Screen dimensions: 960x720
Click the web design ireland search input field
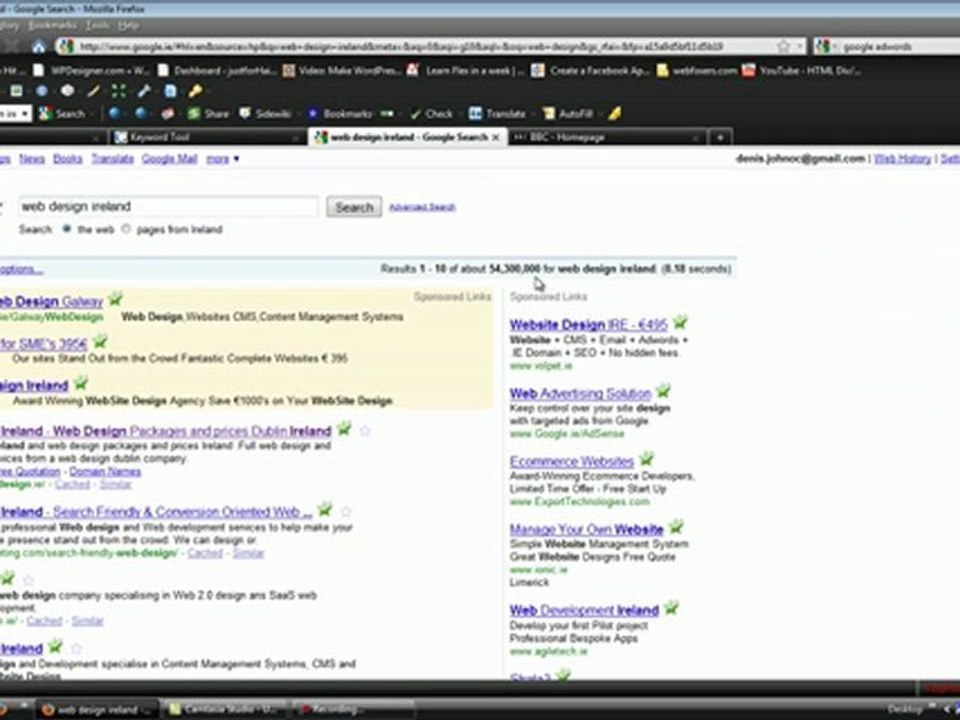click(168, 207)
